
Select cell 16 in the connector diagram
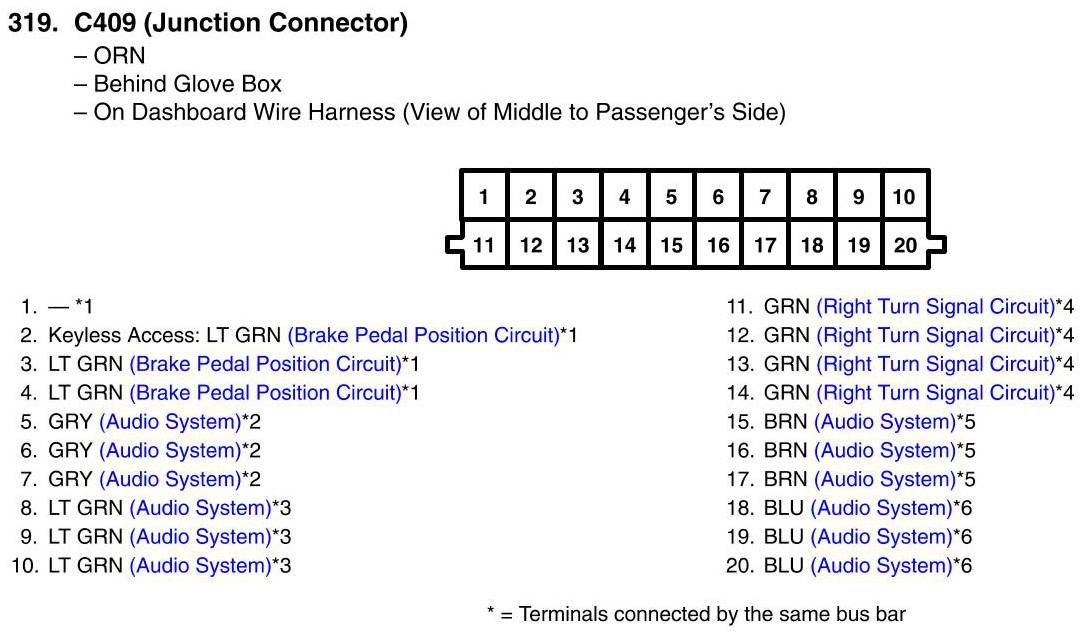click(x=718, y=245)
